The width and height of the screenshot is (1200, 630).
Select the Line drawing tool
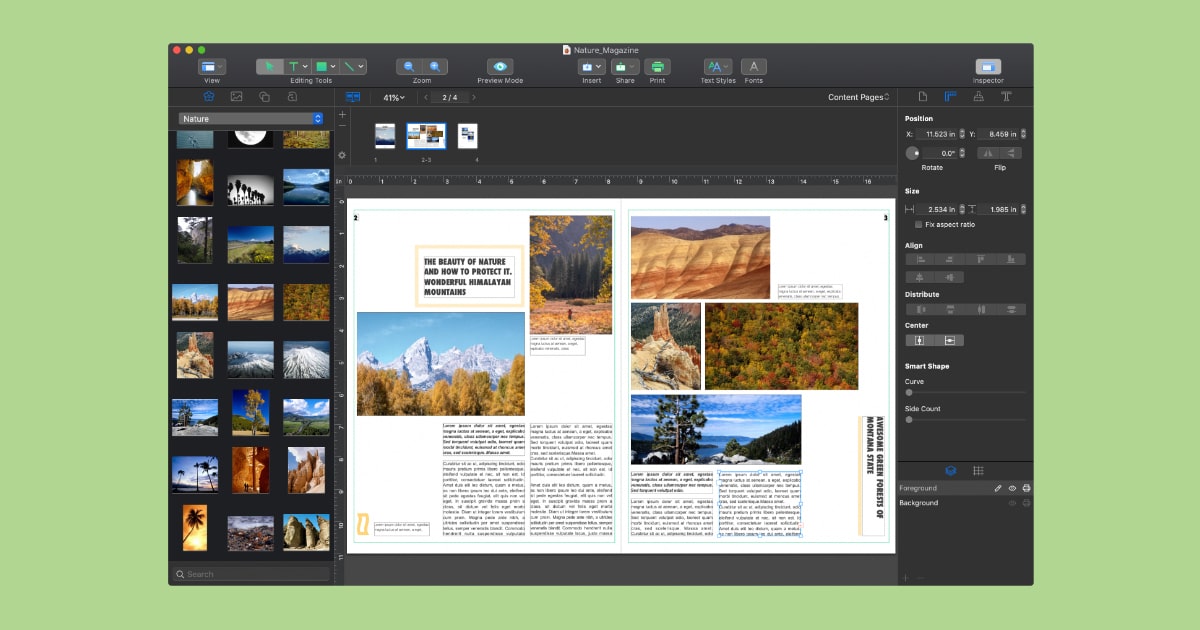350,65
